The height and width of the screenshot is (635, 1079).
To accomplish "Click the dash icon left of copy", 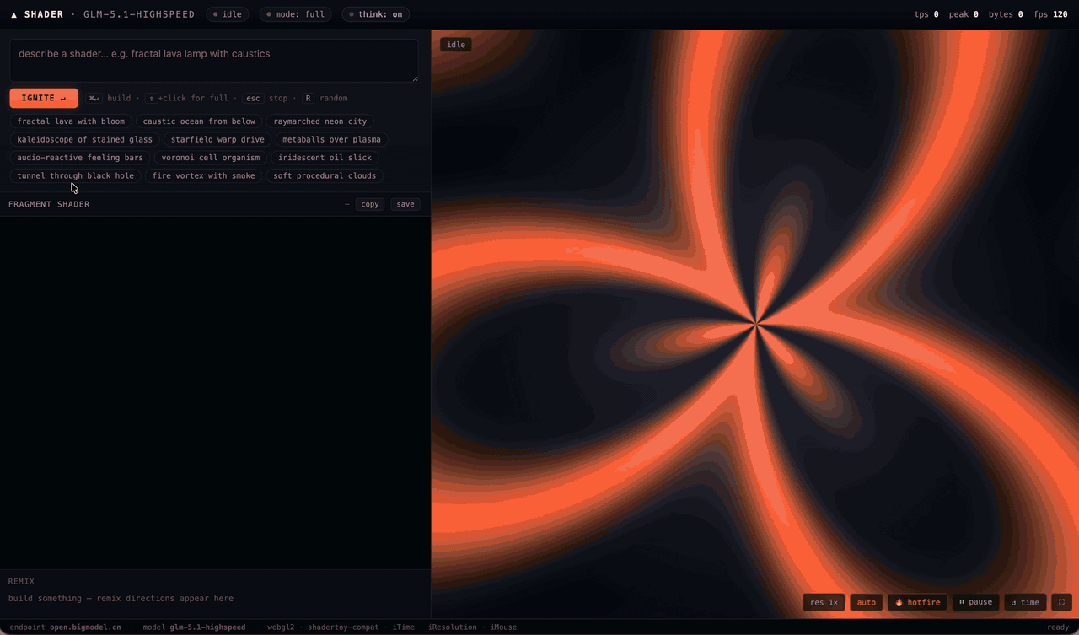I will [347, 204].
